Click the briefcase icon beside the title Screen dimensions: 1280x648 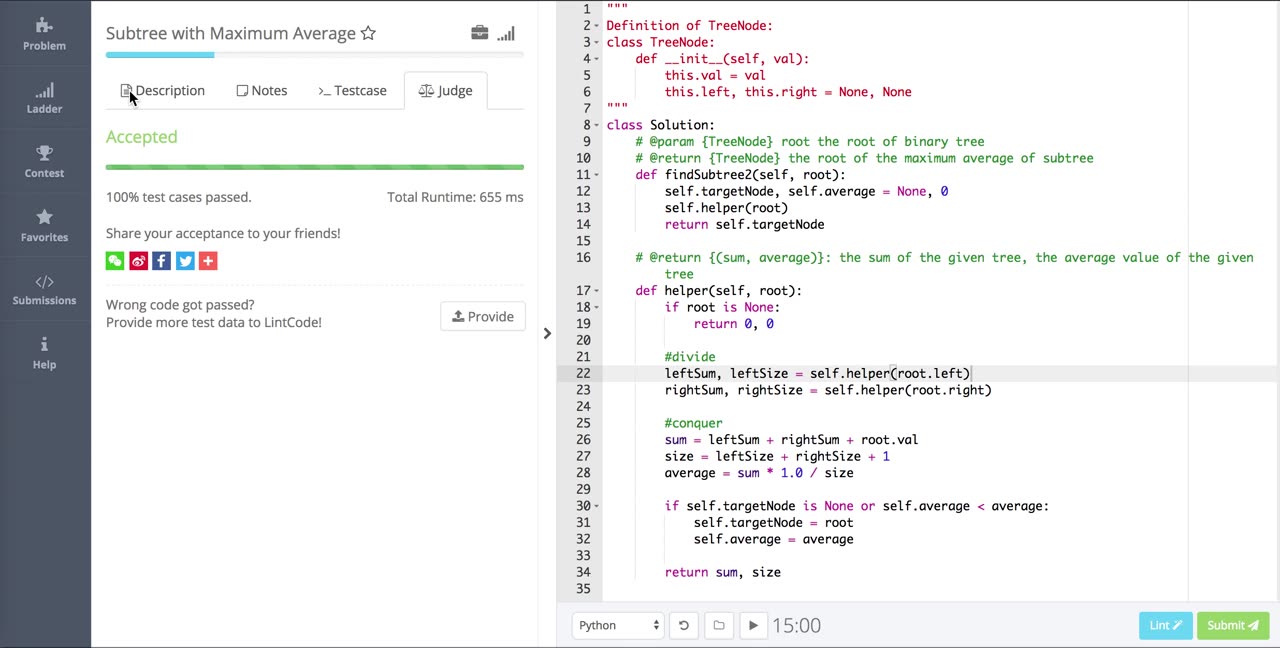coord(480,33)
